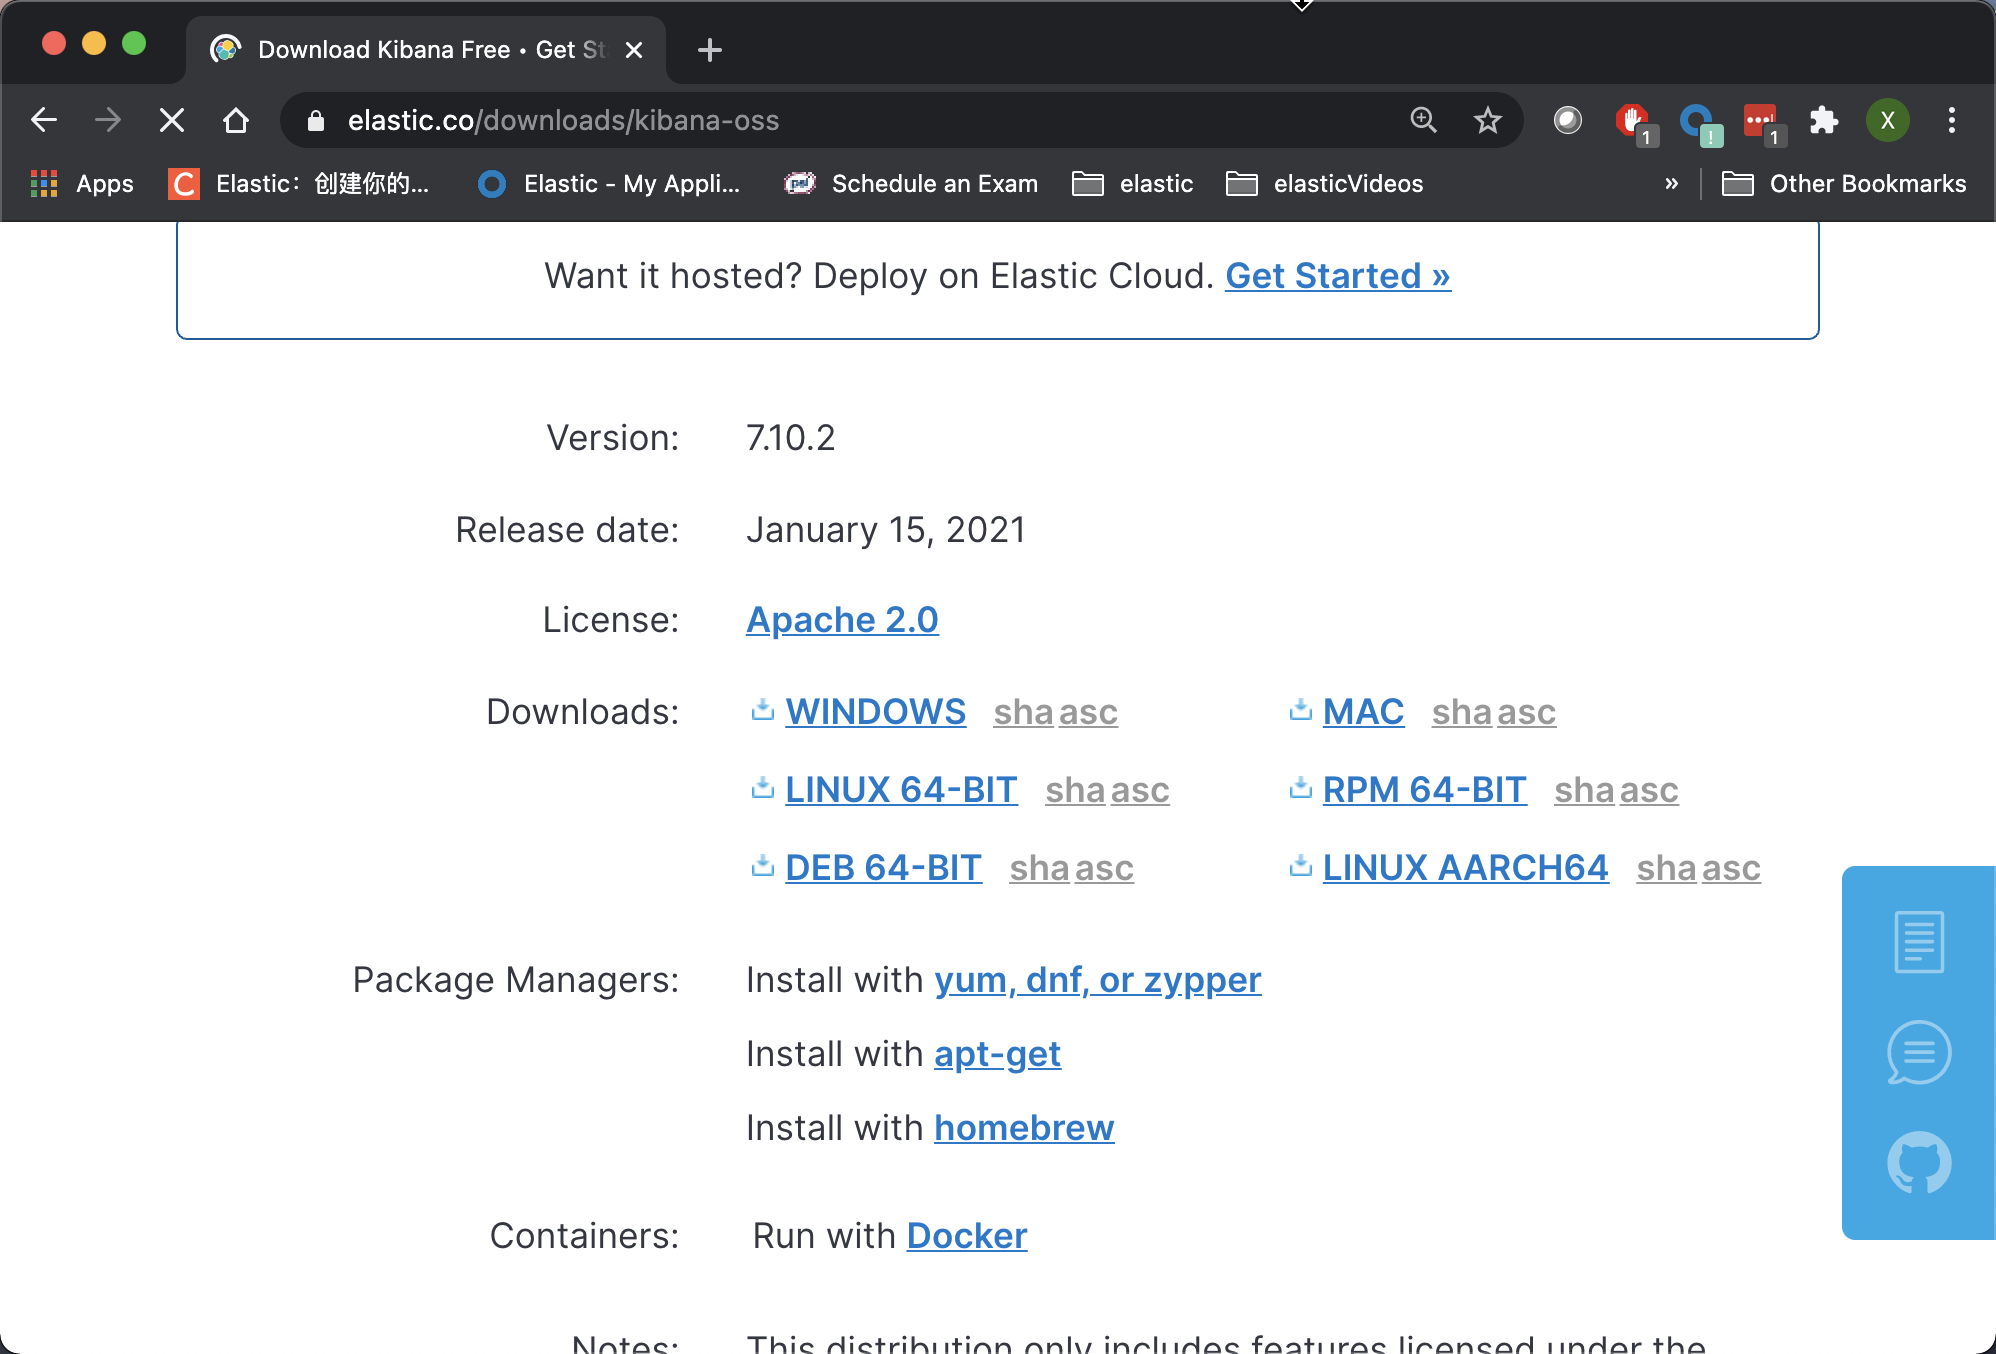Open the ad blocker extension icon
The height and width of the screenshot is (1354, 1996).
coord(1632,120)
